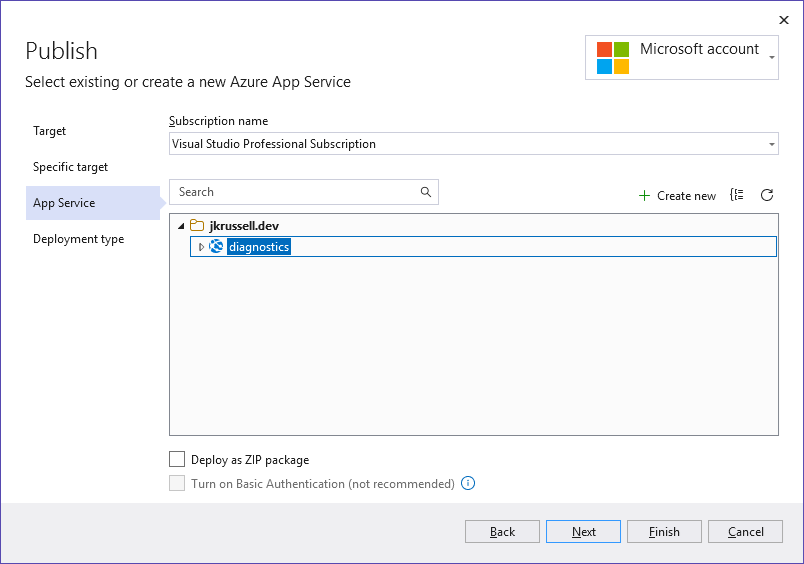Click the Create new link
804x564 pixels.
pos(686,196)
